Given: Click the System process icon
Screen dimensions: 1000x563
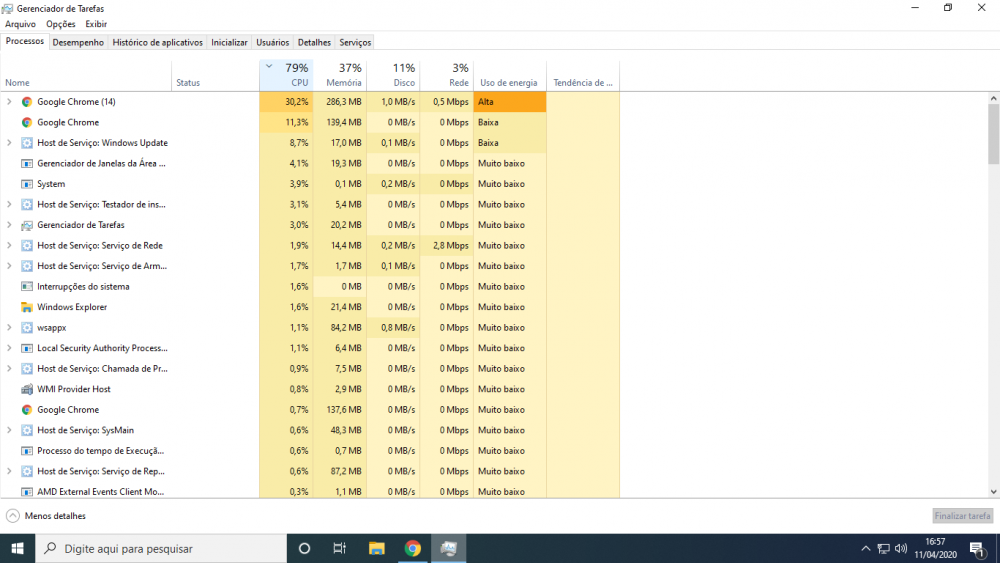Looking at the screenshot, I should click(27, 184).
